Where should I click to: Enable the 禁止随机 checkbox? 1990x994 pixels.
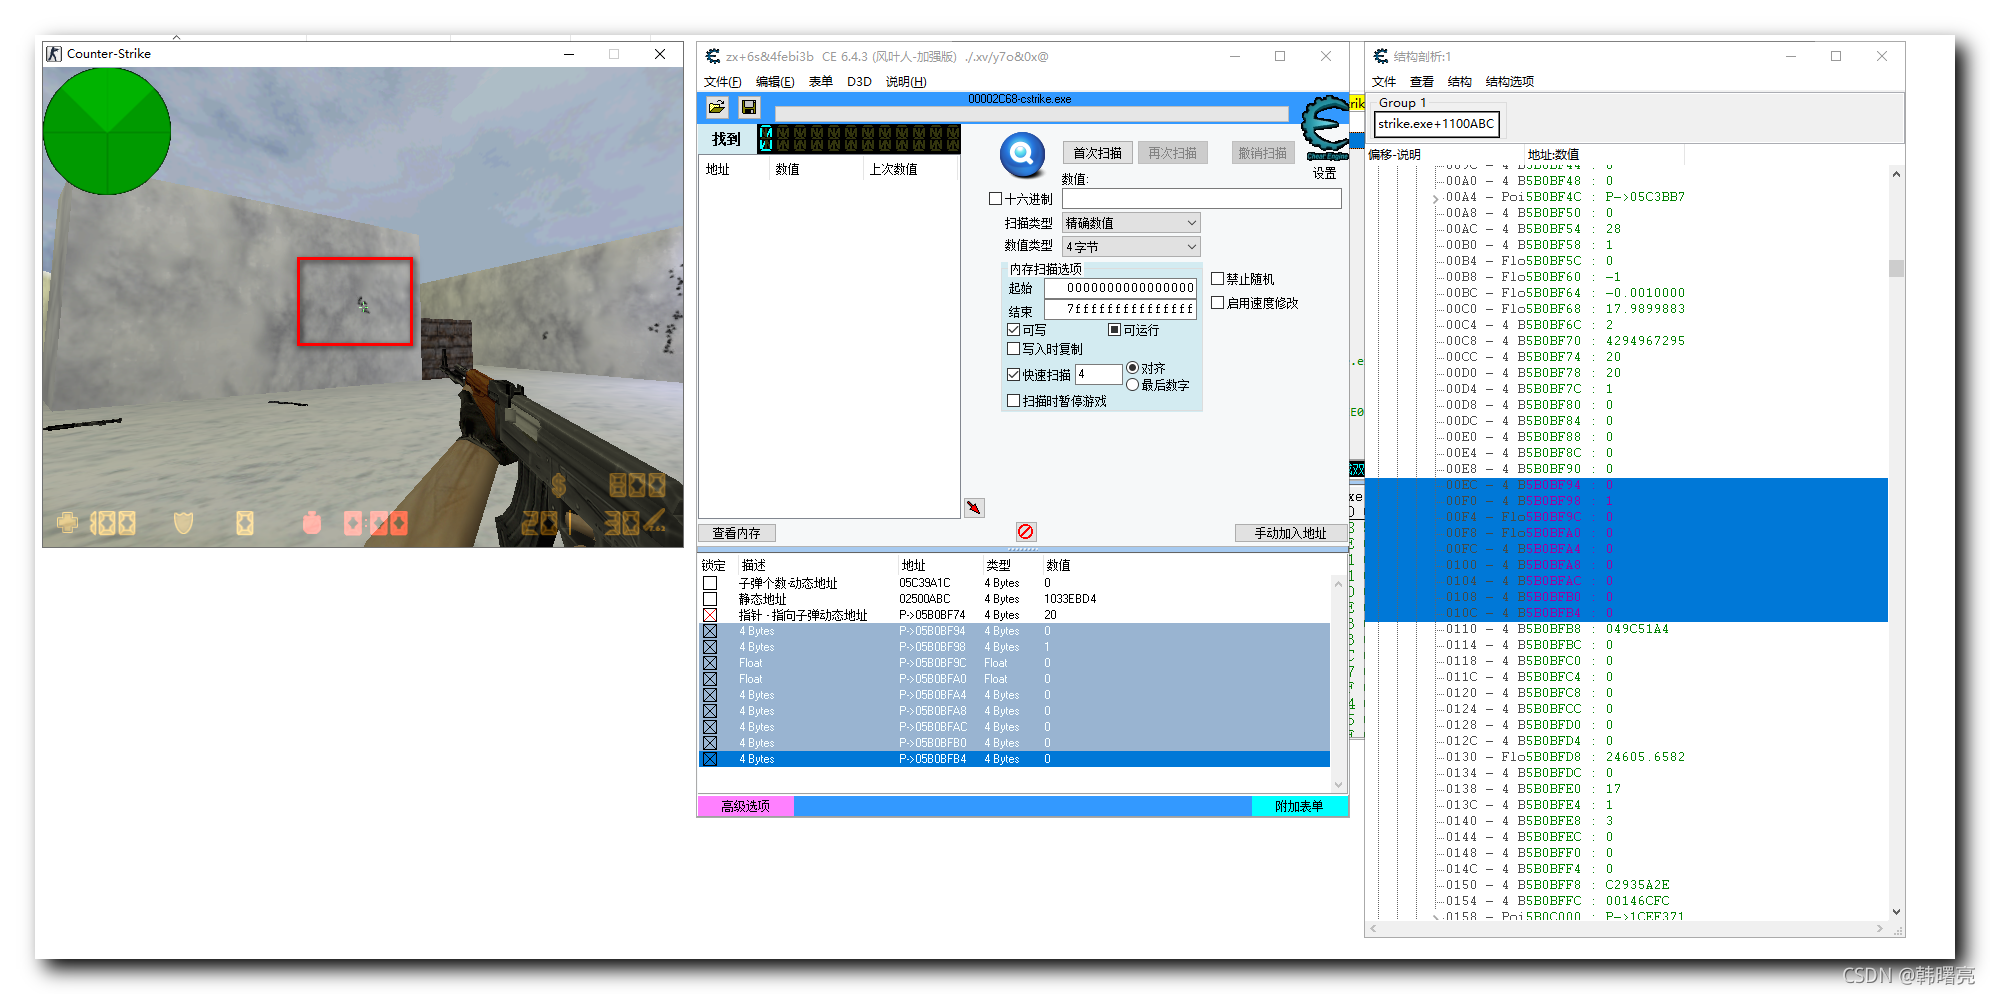point(1218,279)
